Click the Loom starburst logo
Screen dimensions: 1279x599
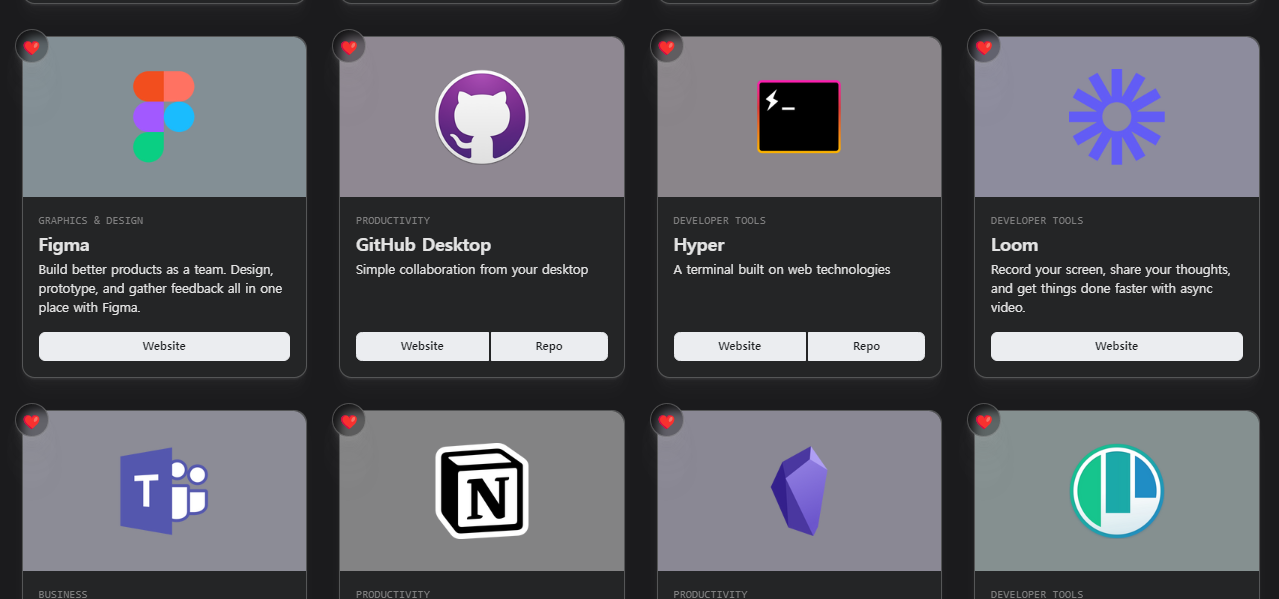(1117, 117)
